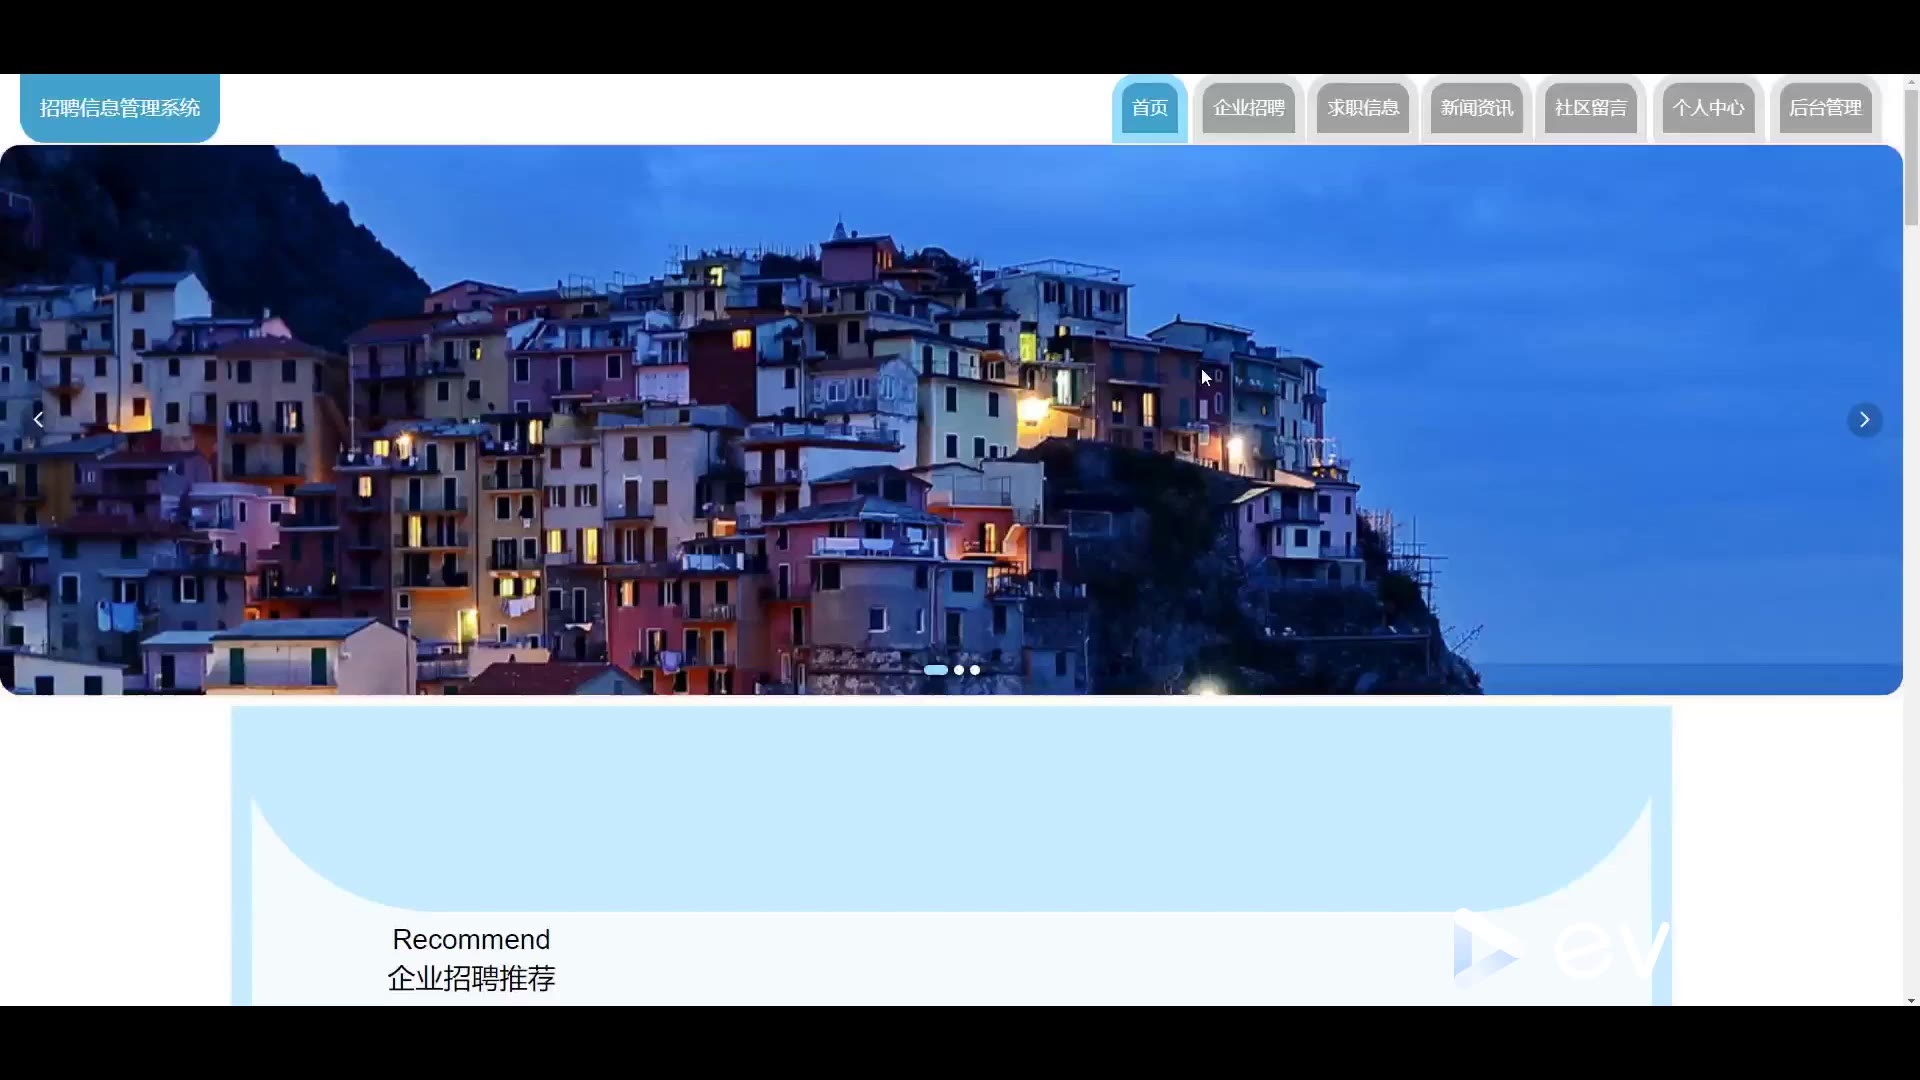Image resolution: width=1920 pixels, height=1080 pixels.
Task: Open the 后台管理 tab
Action: point(1825,108)
